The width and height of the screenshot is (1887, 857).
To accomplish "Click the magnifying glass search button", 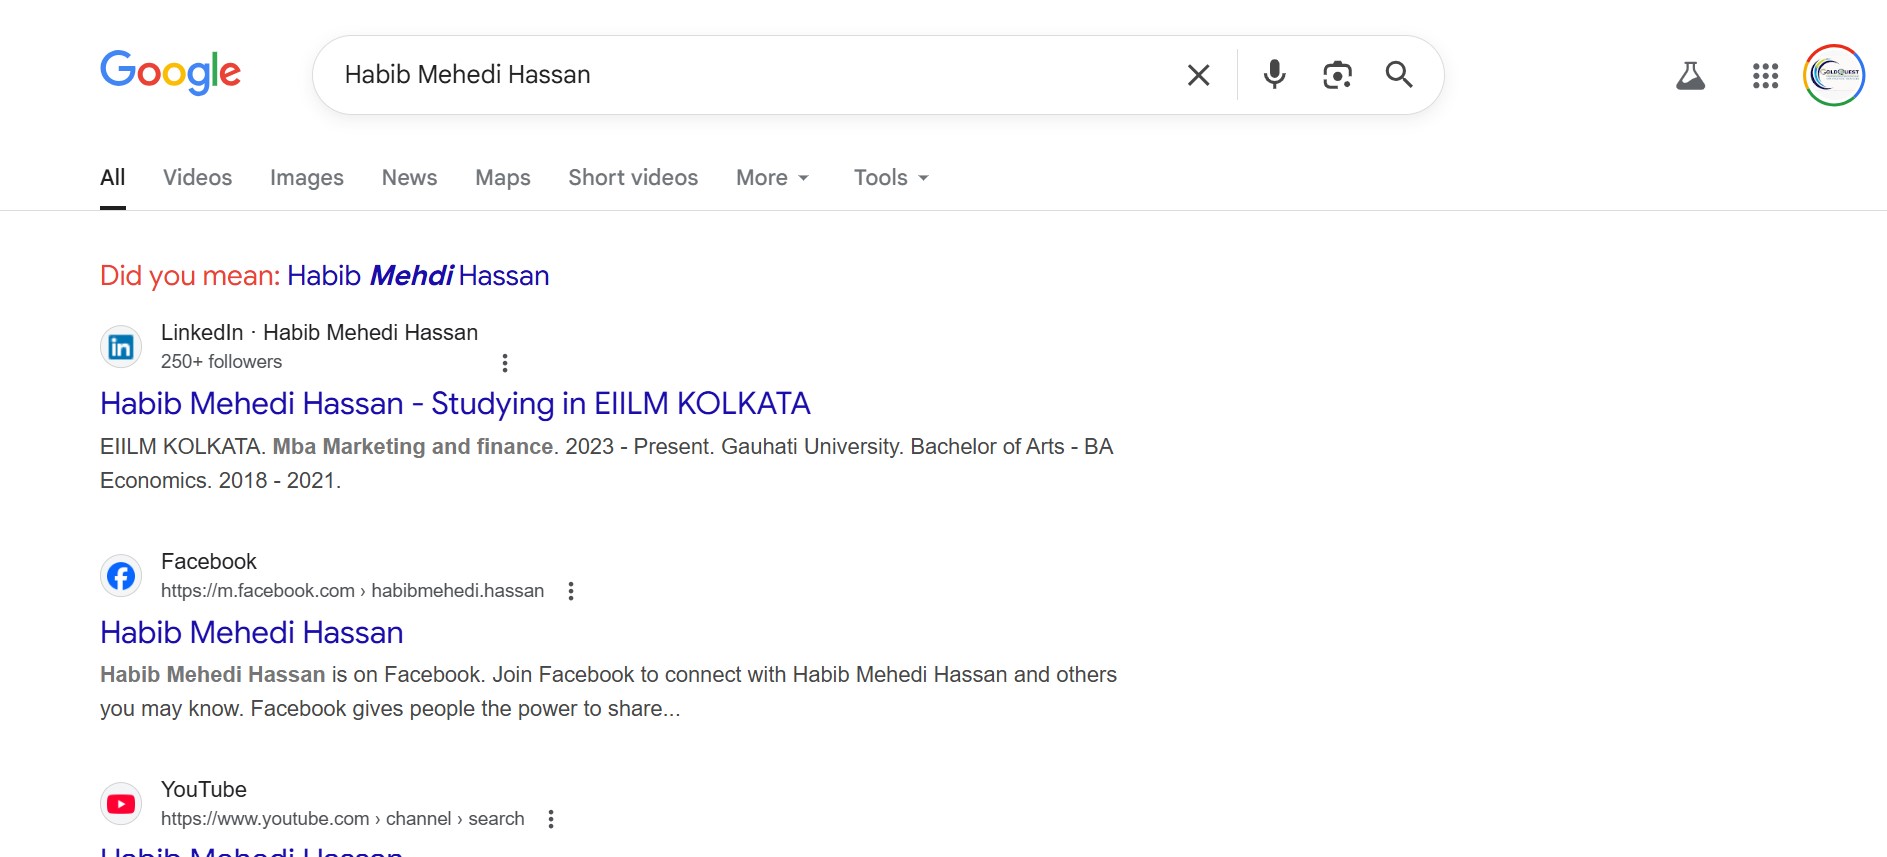I will 1399,75.
